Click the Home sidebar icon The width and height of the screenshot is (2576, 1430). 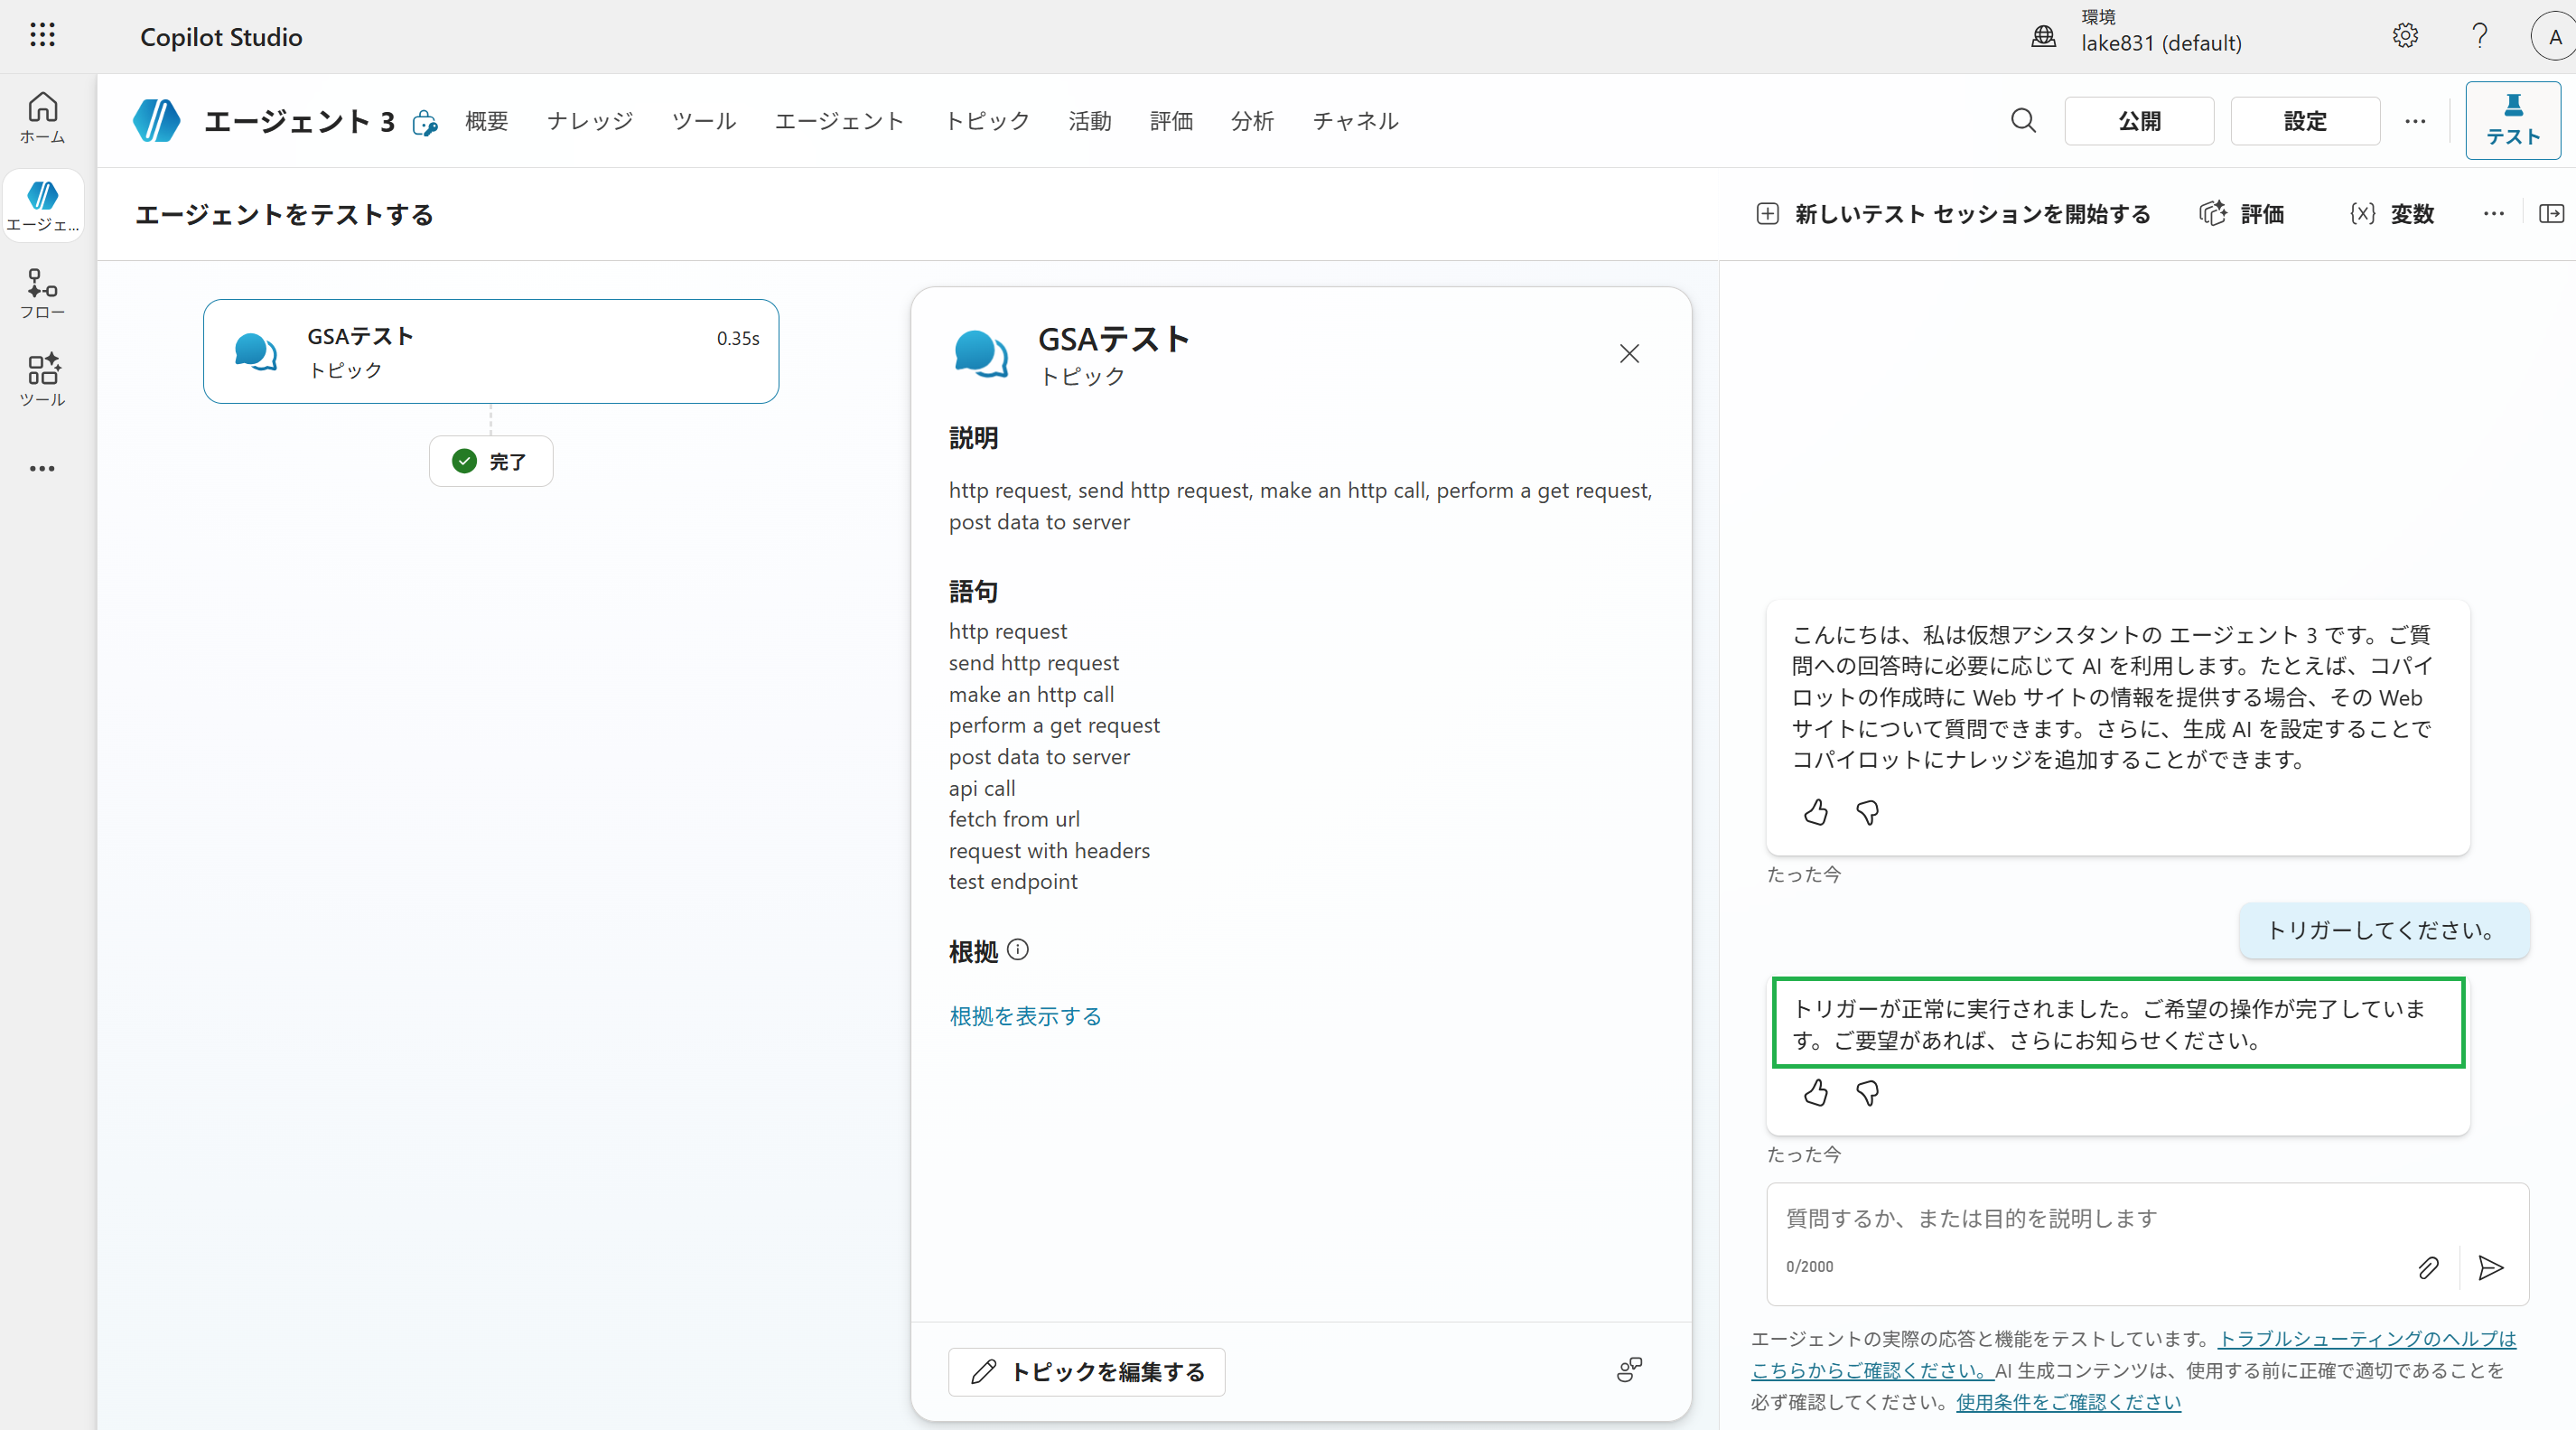click(42, 117)
